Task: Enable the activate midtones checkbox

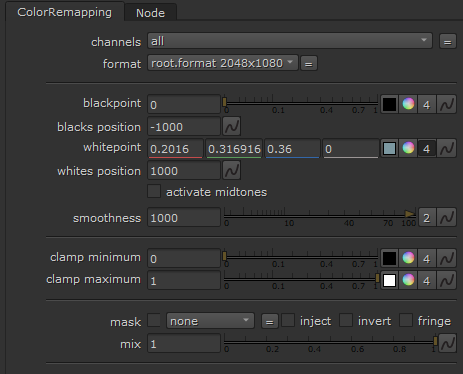Action: point(154,192)
